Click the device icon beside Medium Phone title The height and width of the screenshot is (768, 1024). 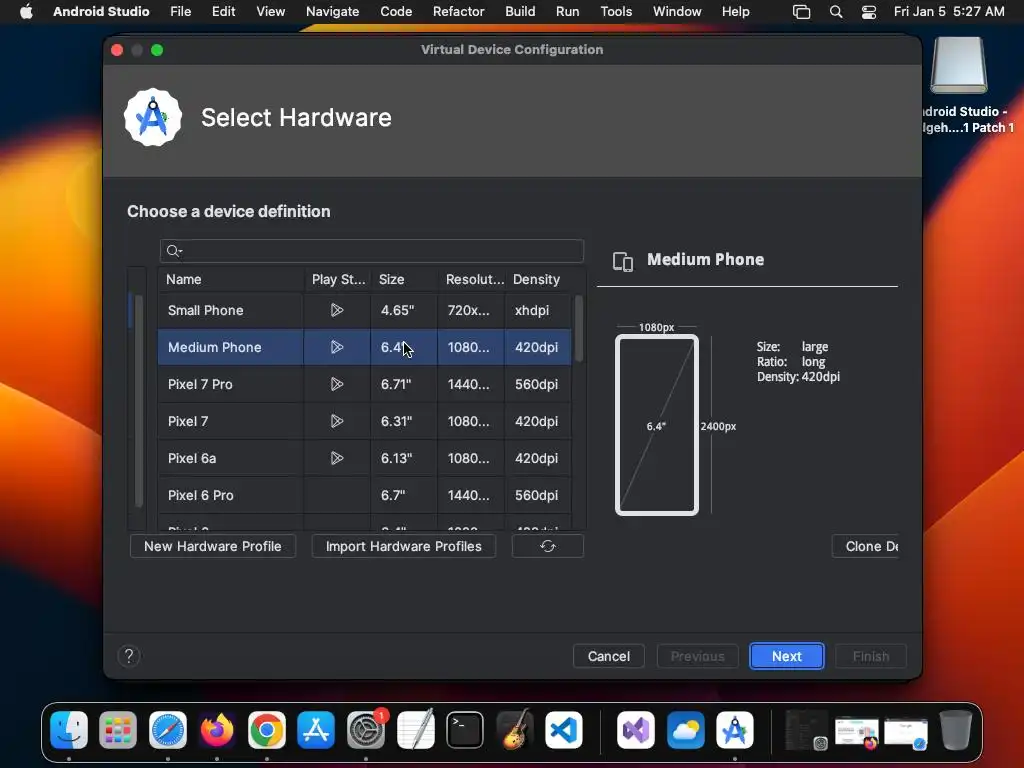click(622, 261)
